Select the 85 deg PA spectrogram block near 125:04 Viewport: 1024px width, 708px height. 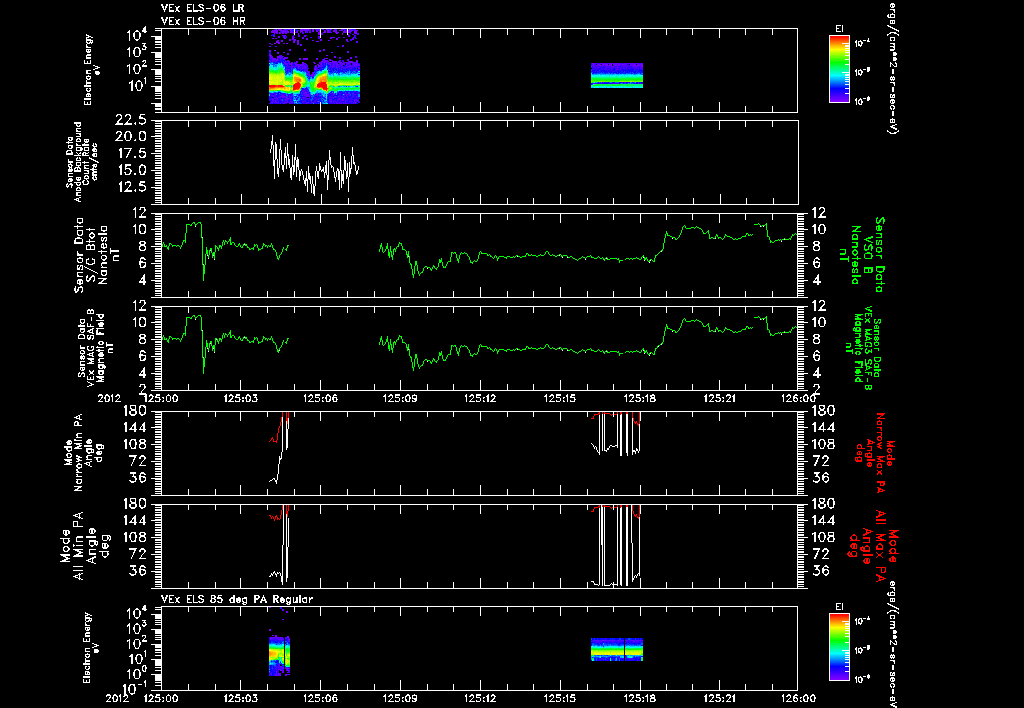[x=279, y=655]
